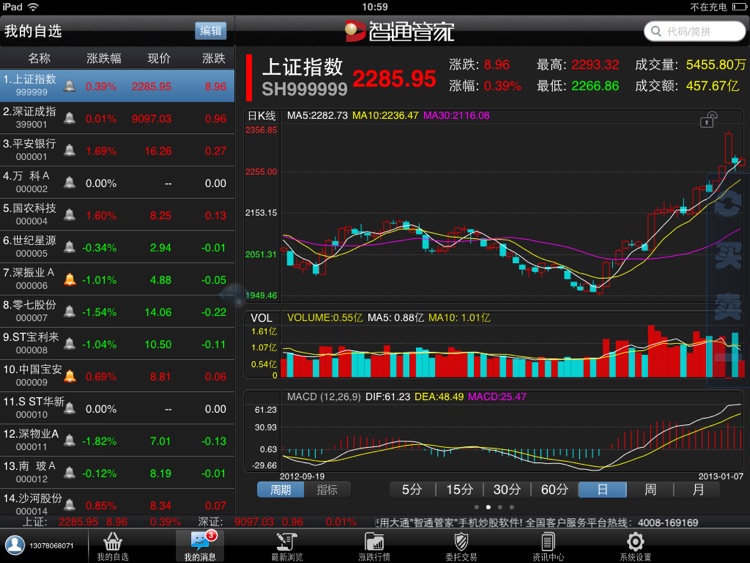The image size is (750, 563).
Task: Toggle alert bell for 平安银行
Action: (x=70, y=151)
